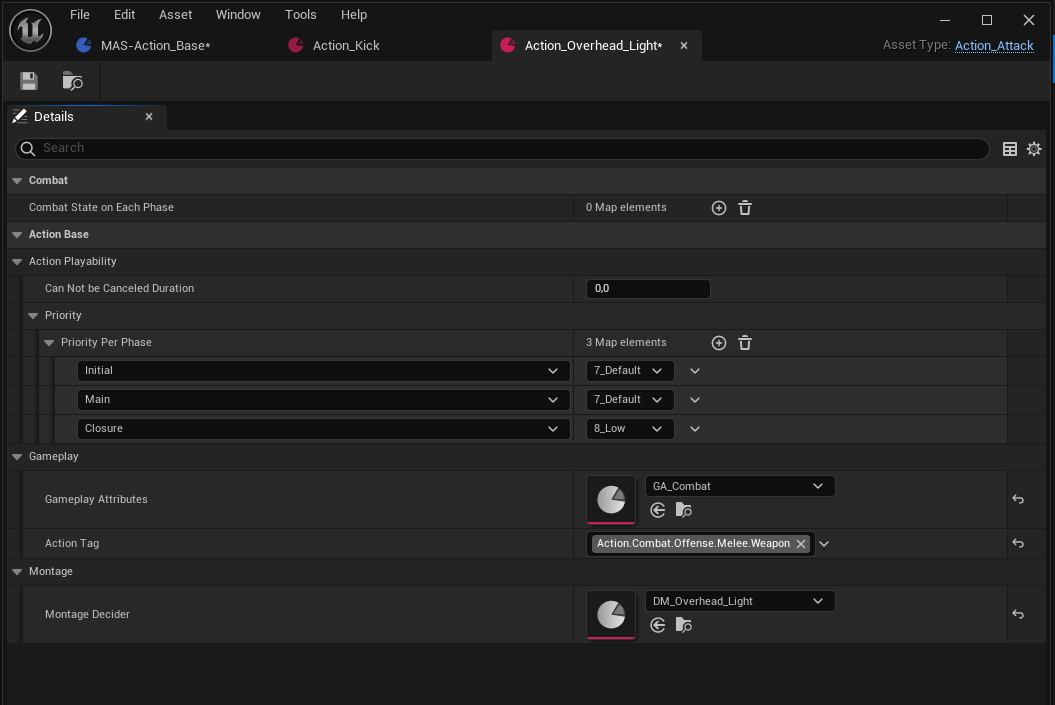1055x705 pixels.
Task: Add element to Combat State map with plus icon
Action: 718,207
